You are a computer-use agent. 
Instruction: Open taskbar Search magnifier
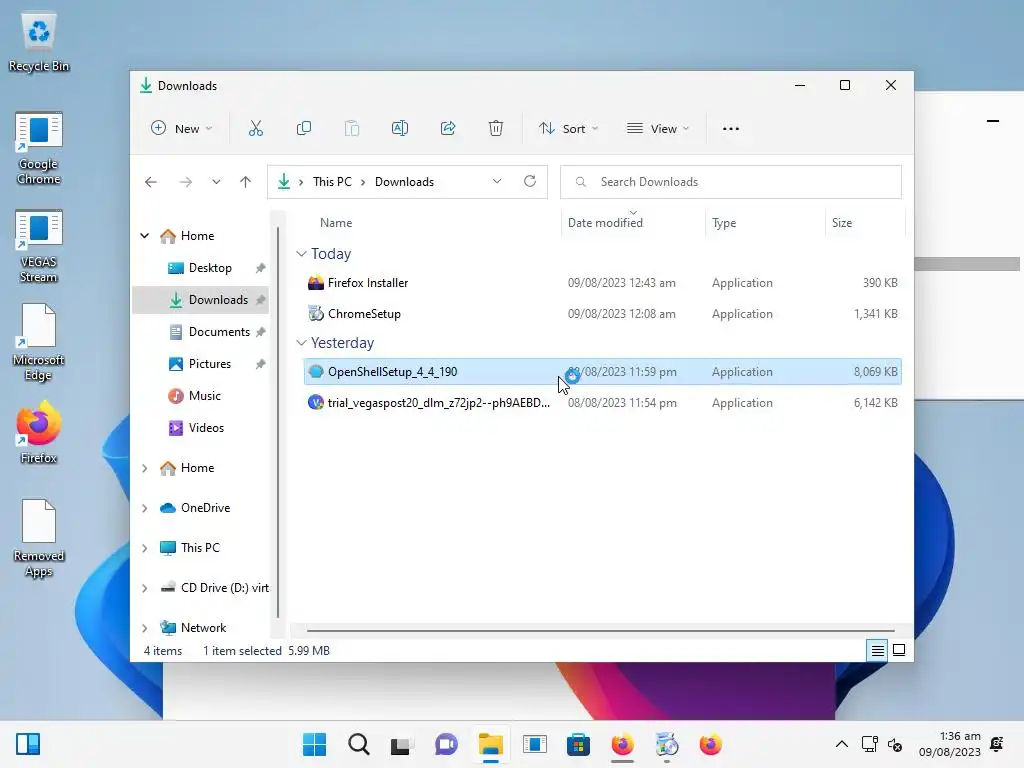click(359, 744)
